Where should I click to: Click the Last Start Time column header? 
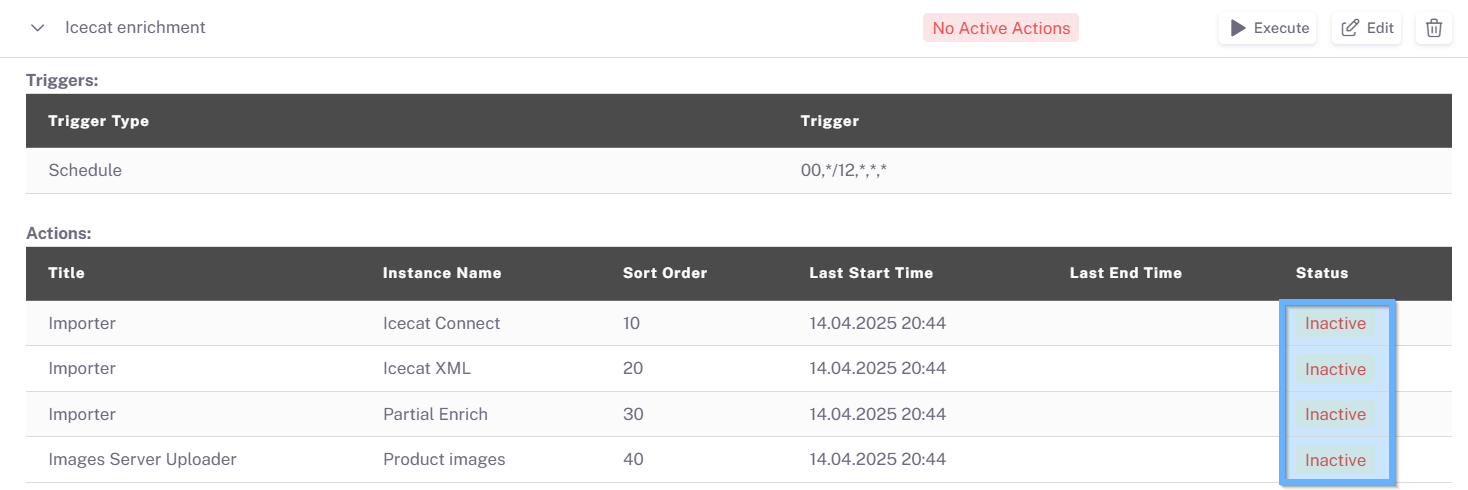(871, 273)
